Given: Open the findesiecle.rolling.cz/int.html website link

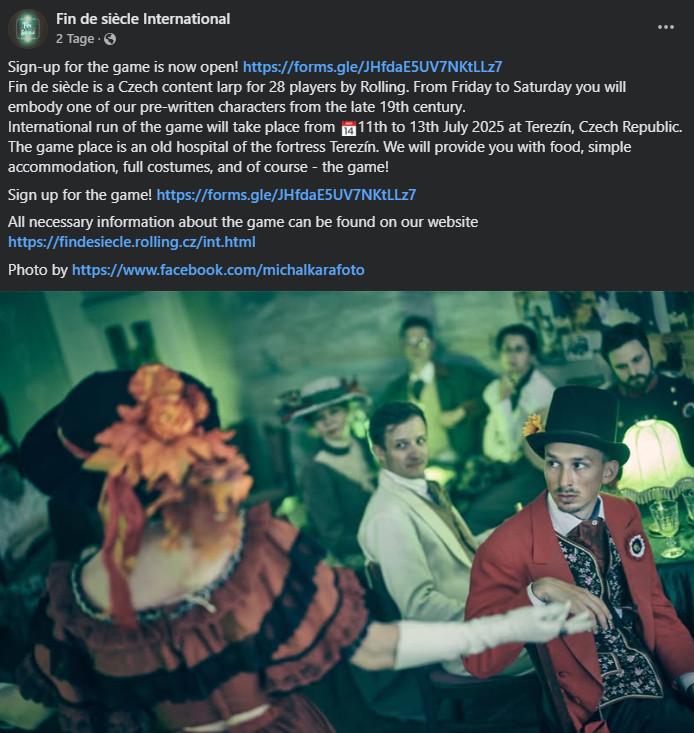Looking at the screenshot, I should point(132,242).
